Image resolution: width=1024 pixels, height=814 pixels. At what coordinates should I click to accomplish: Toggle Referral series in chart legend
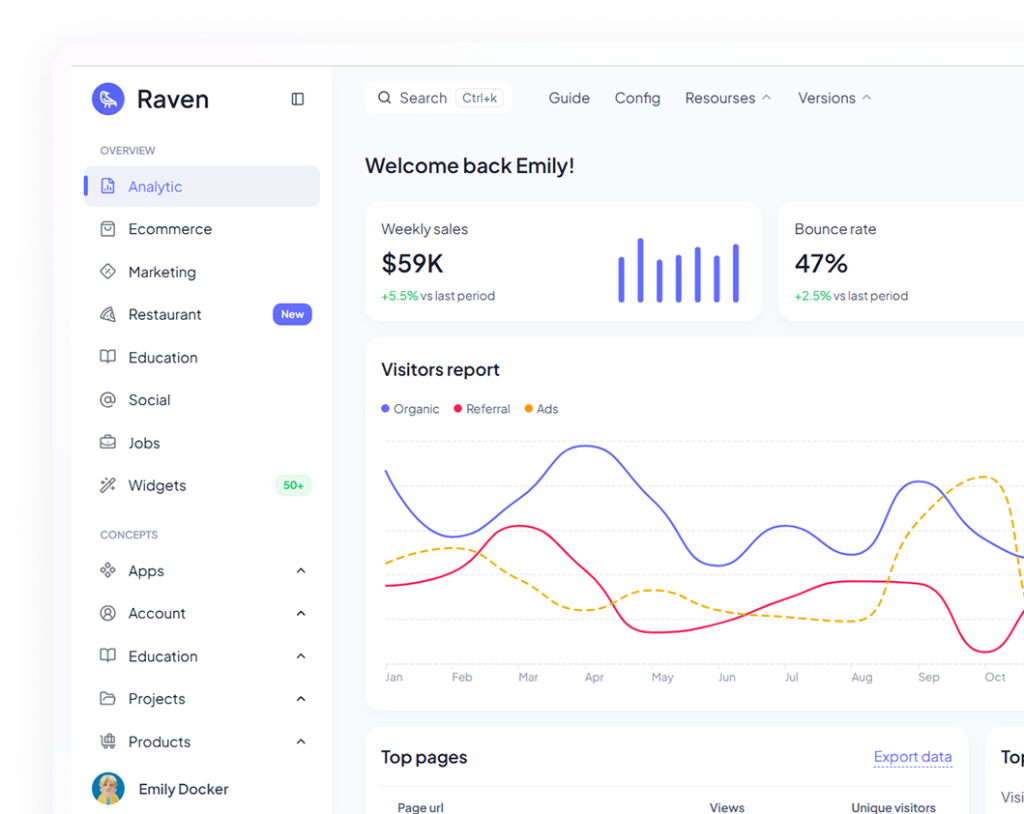[x=482, y=409]
